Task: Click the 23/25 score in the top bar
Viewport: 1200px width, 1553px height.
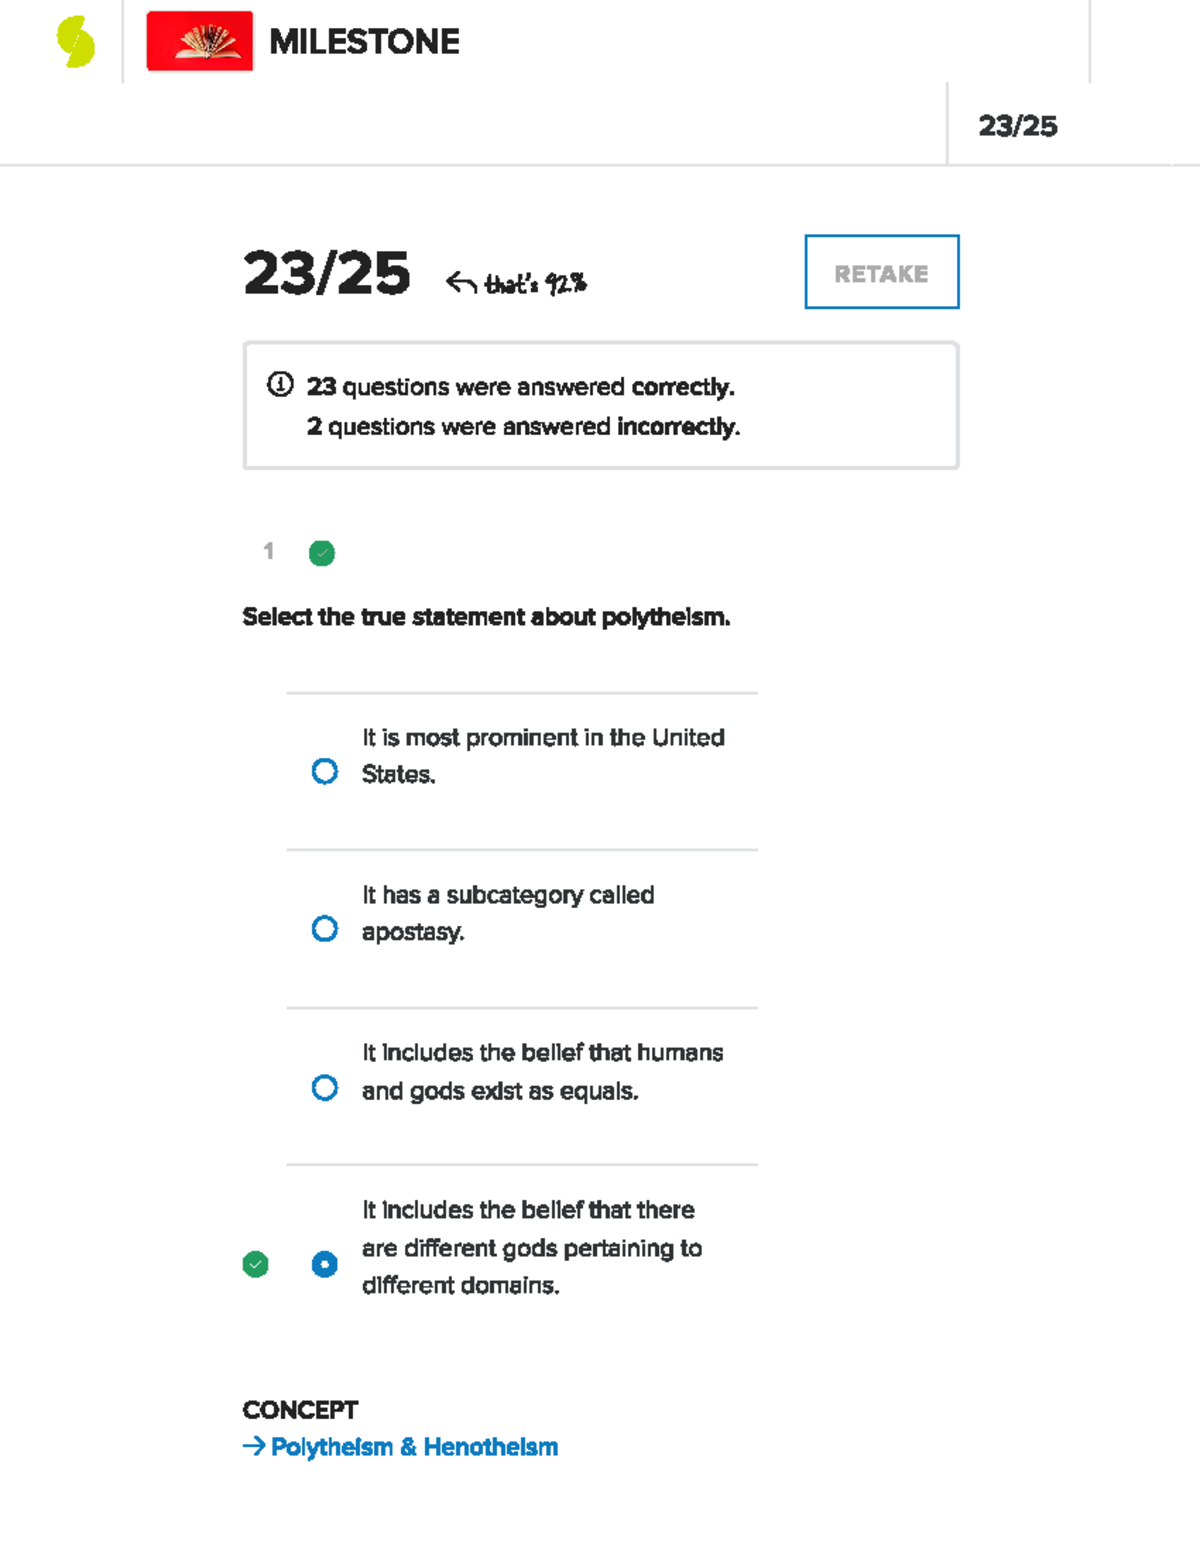Action: [1017, 126]
